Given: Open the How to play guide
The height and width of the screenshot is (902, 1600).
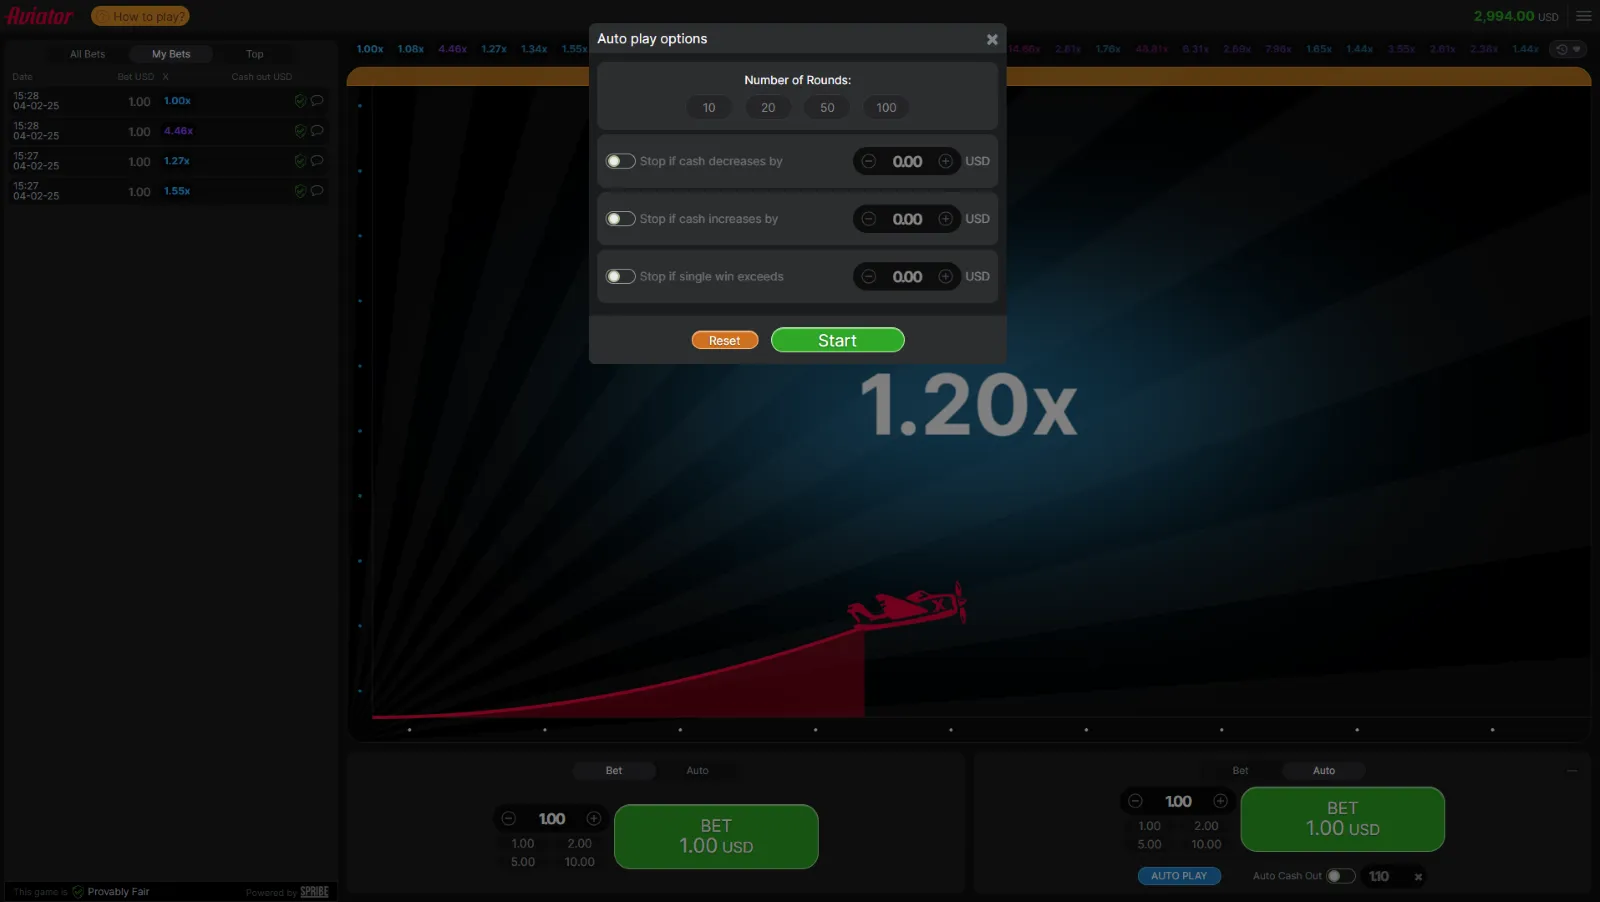Looking at the screenshot, I should (x=140, y=16).
